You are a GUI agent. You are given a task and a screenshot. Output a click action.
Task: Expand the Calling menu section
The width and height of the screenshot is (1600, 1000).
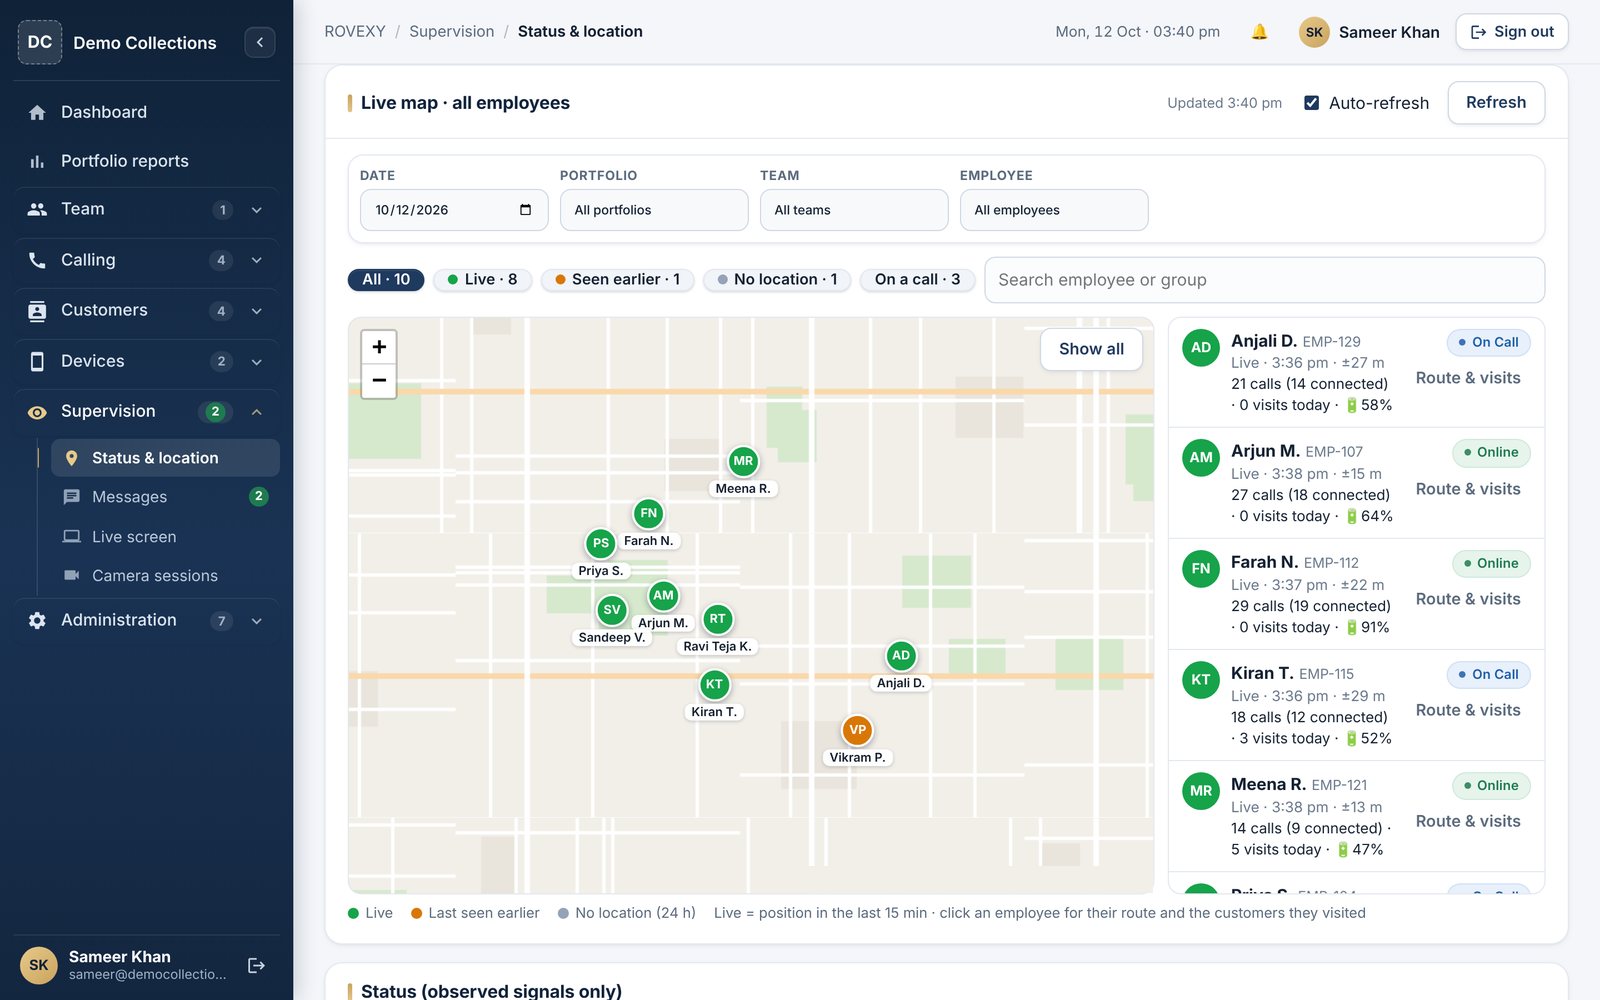(x=147, y=260)
